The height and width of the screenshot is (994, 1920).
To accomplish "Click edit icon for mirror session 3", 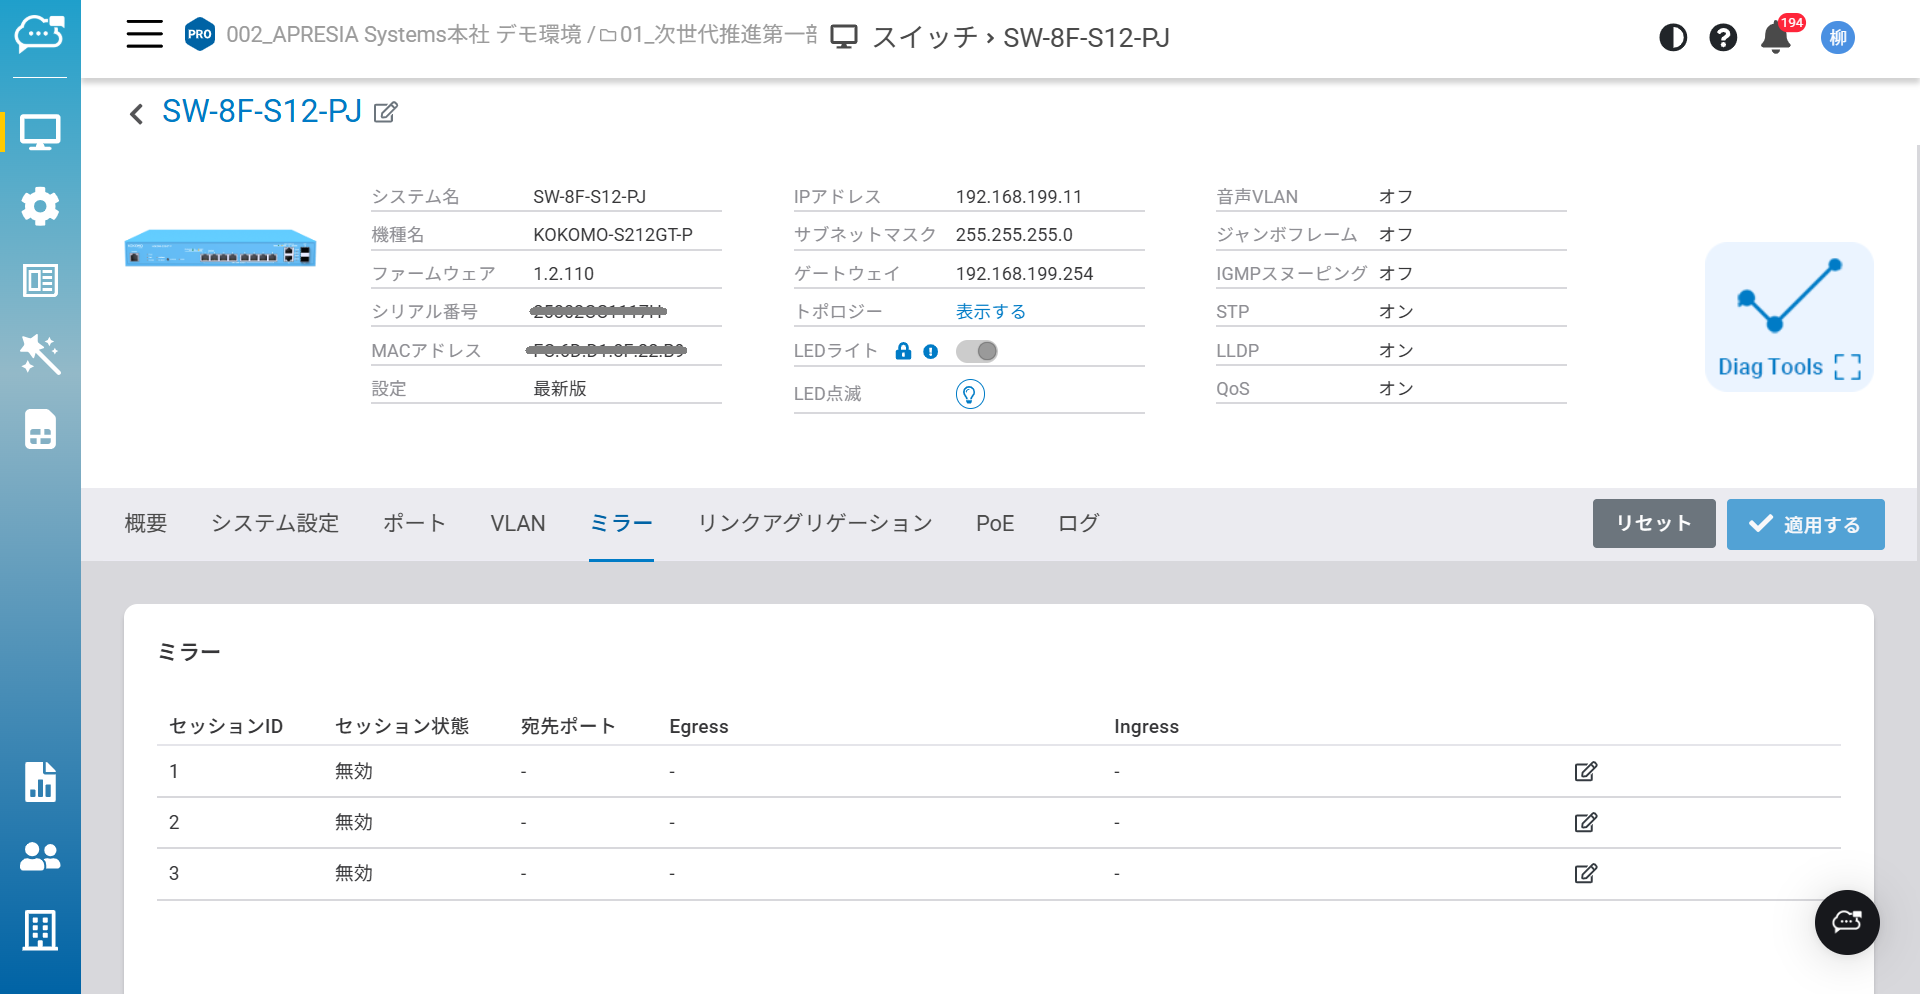I will point(1585,873).
